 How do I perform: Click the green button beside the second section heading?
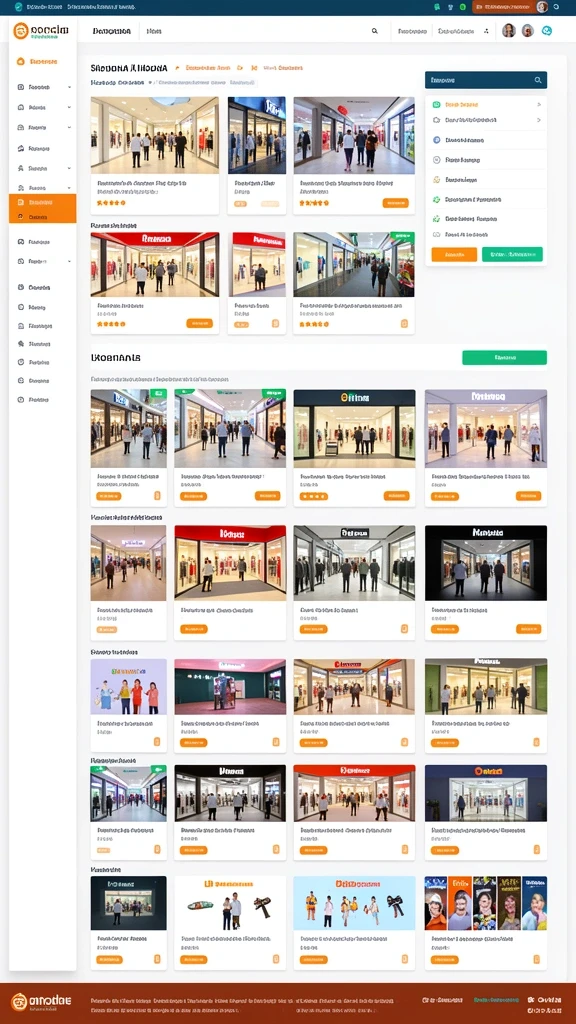click(x=504, y=358)
